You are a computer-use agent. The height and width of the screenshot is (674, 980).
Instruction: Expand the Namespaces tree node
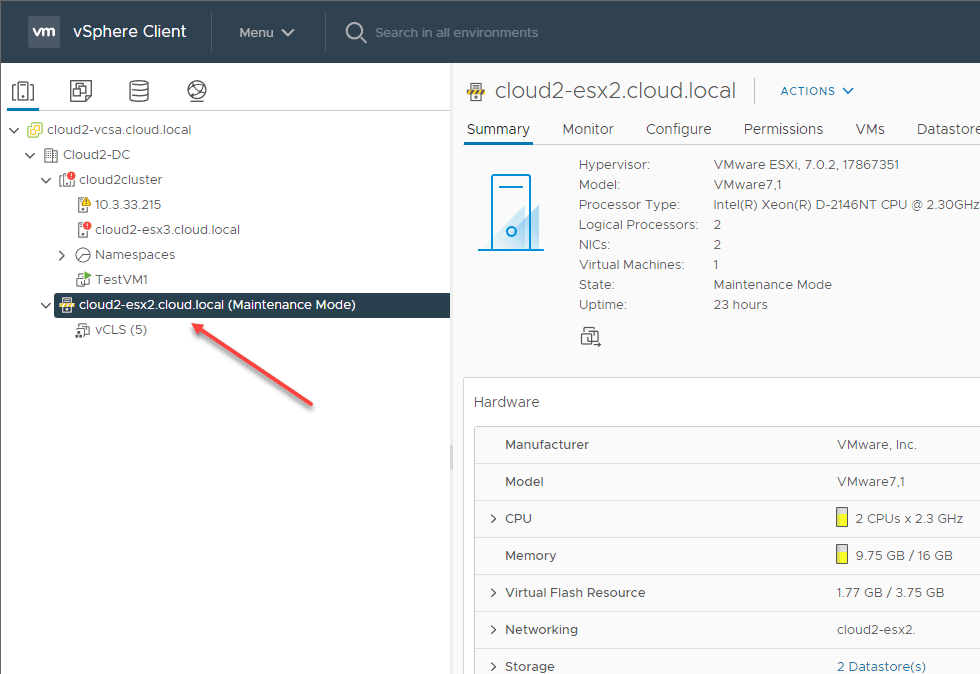click(62, 255)
